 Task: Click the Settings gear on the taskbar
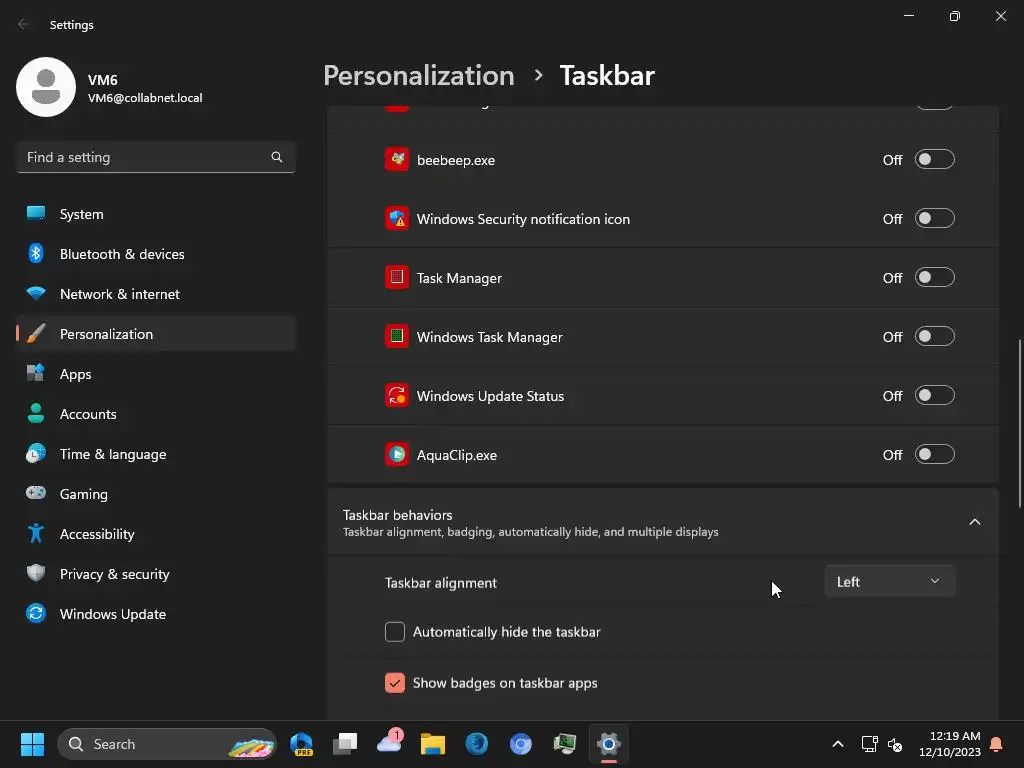[609, 744]
